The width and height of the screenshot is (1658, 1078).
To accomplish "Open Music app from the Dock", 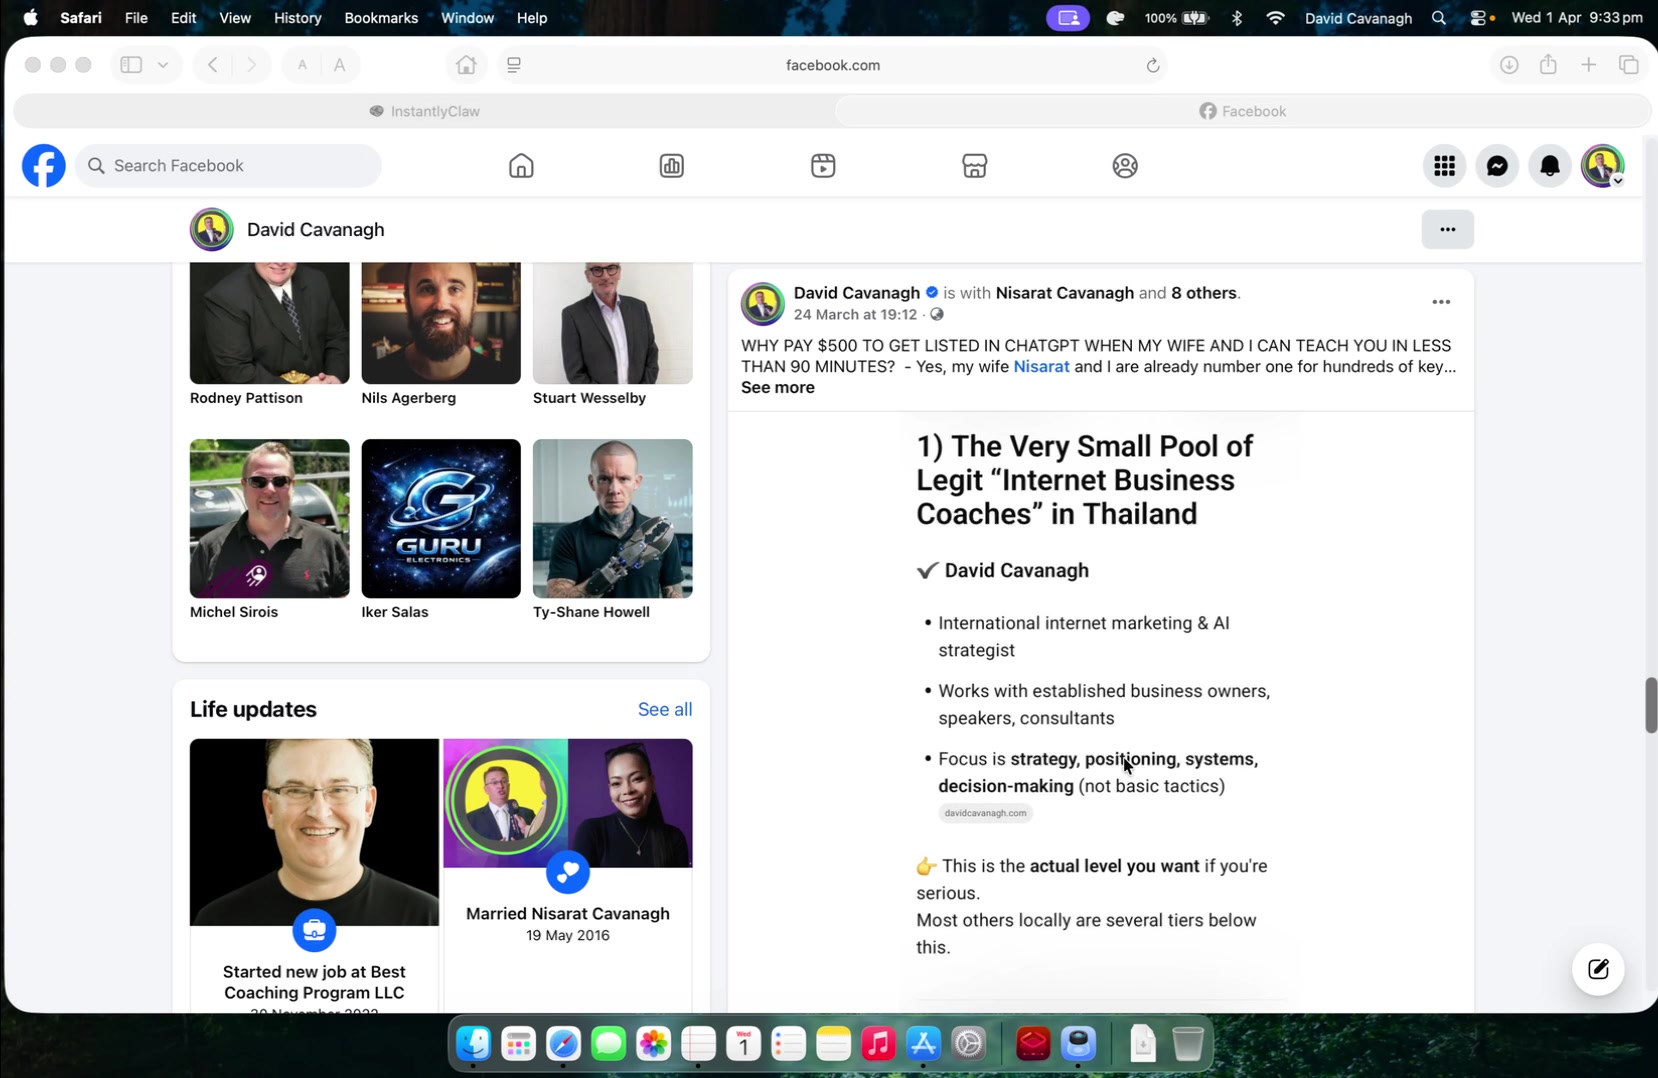I will 878,1044.
